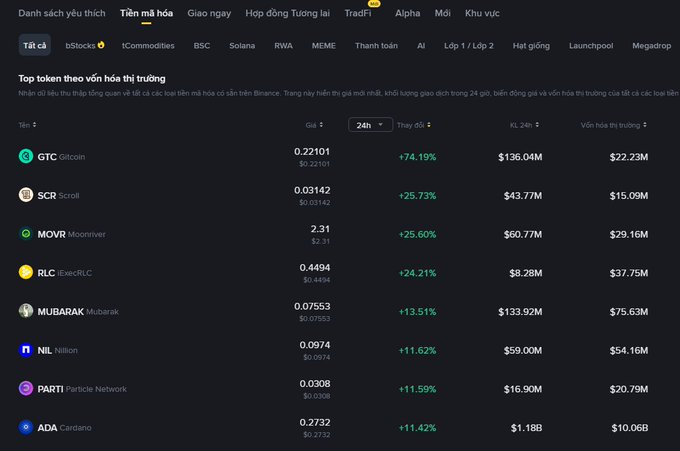Filter tokens by AI category
Image resolution: width=680 pixels, height=451 pixels.
coord(421,46)
